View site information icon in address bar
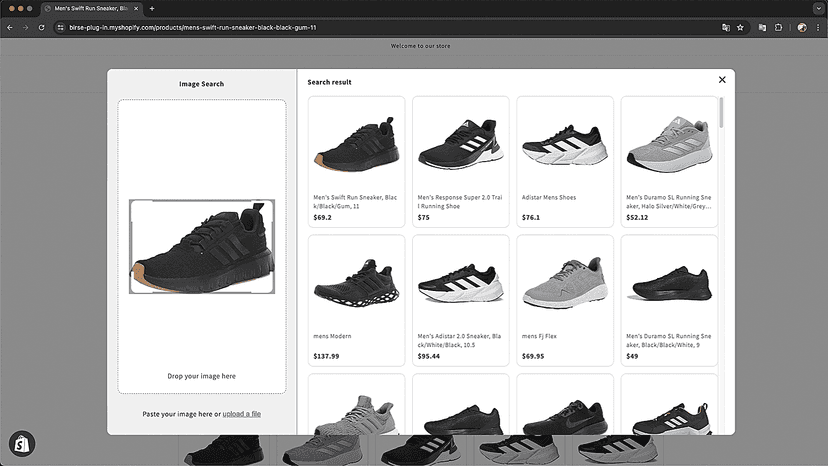The width and height of the screenshot is (828, 466). coord(60,27)
